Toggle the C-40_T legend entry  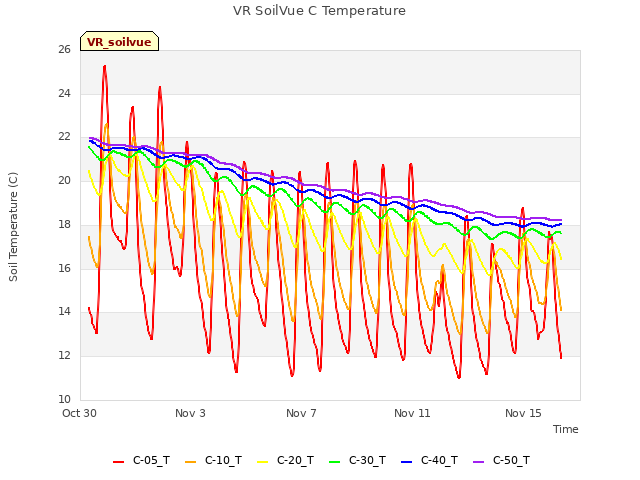tap(429, 461)
